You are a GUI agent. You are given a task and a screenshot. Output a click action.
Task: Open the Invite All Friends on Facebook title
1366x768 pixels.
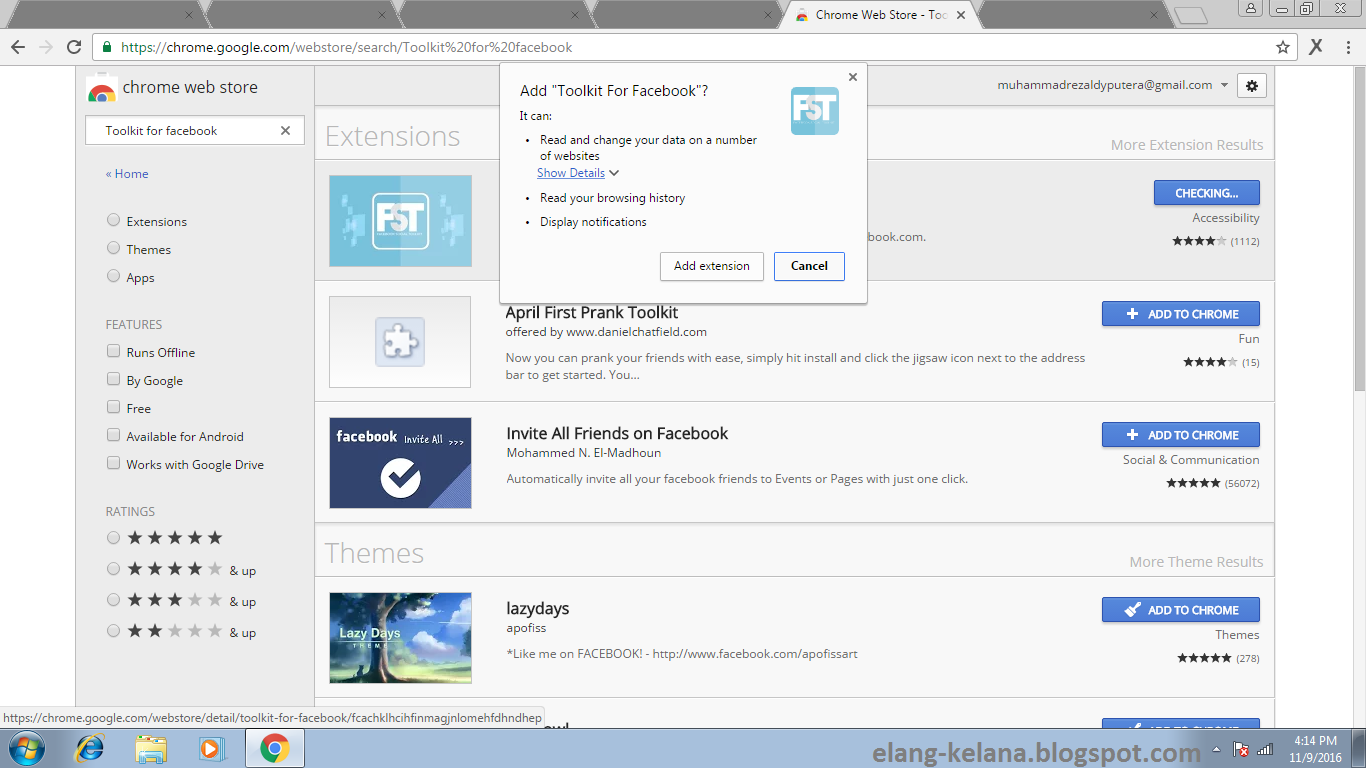617,433
